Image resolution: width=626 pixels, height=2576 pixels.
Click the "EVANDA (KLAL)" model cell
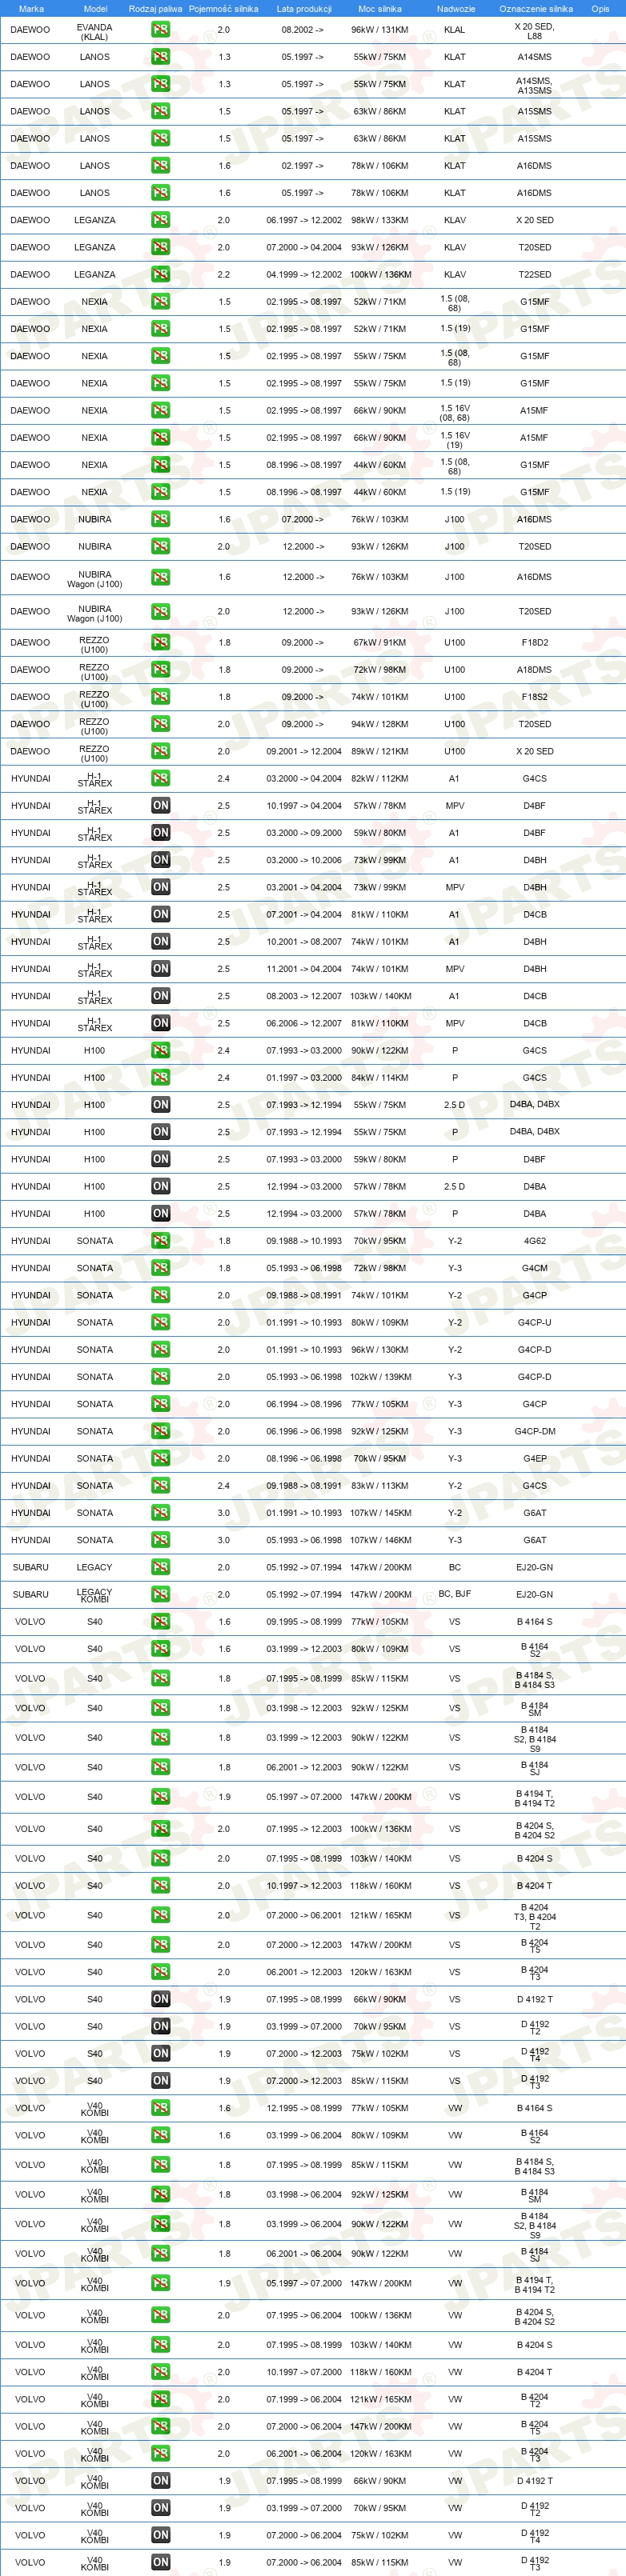[95, 32]
